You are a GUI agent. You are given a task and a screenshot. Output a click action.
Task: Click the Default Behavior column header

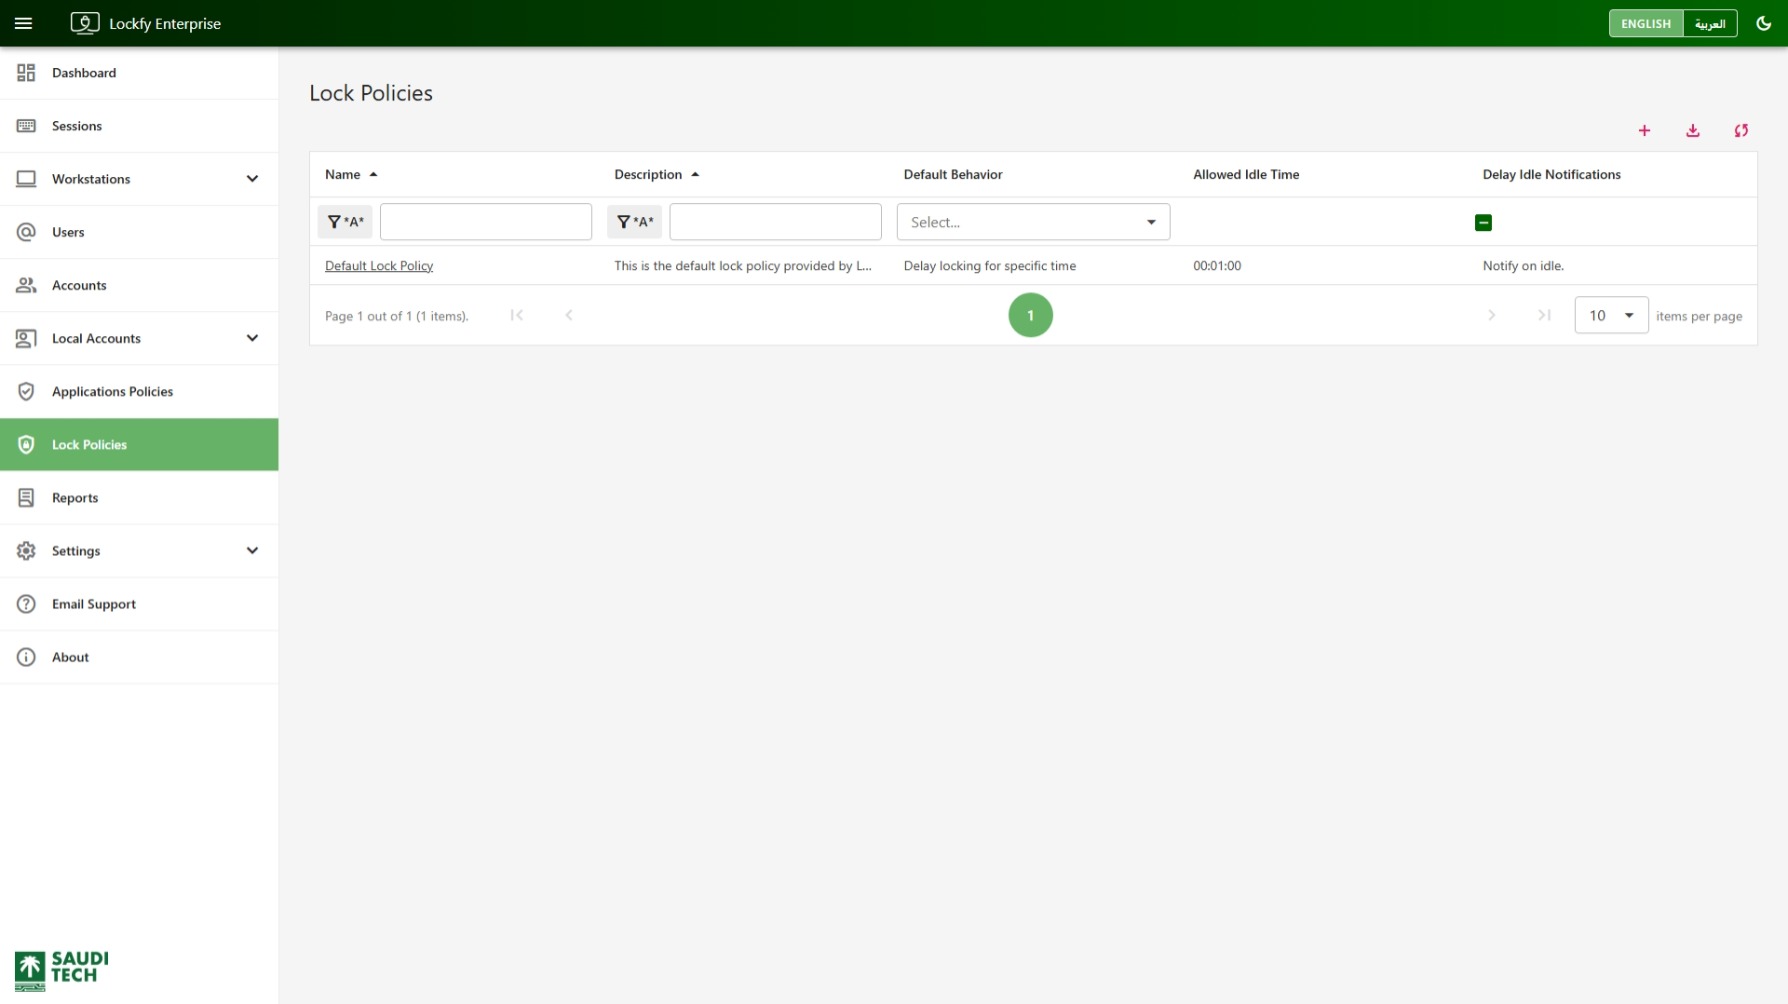click(x=952, y=174)
